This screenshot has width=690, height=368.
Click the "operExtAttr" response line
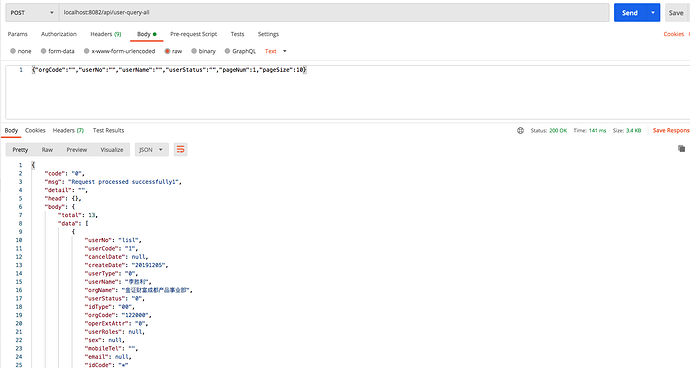point(116,324)
